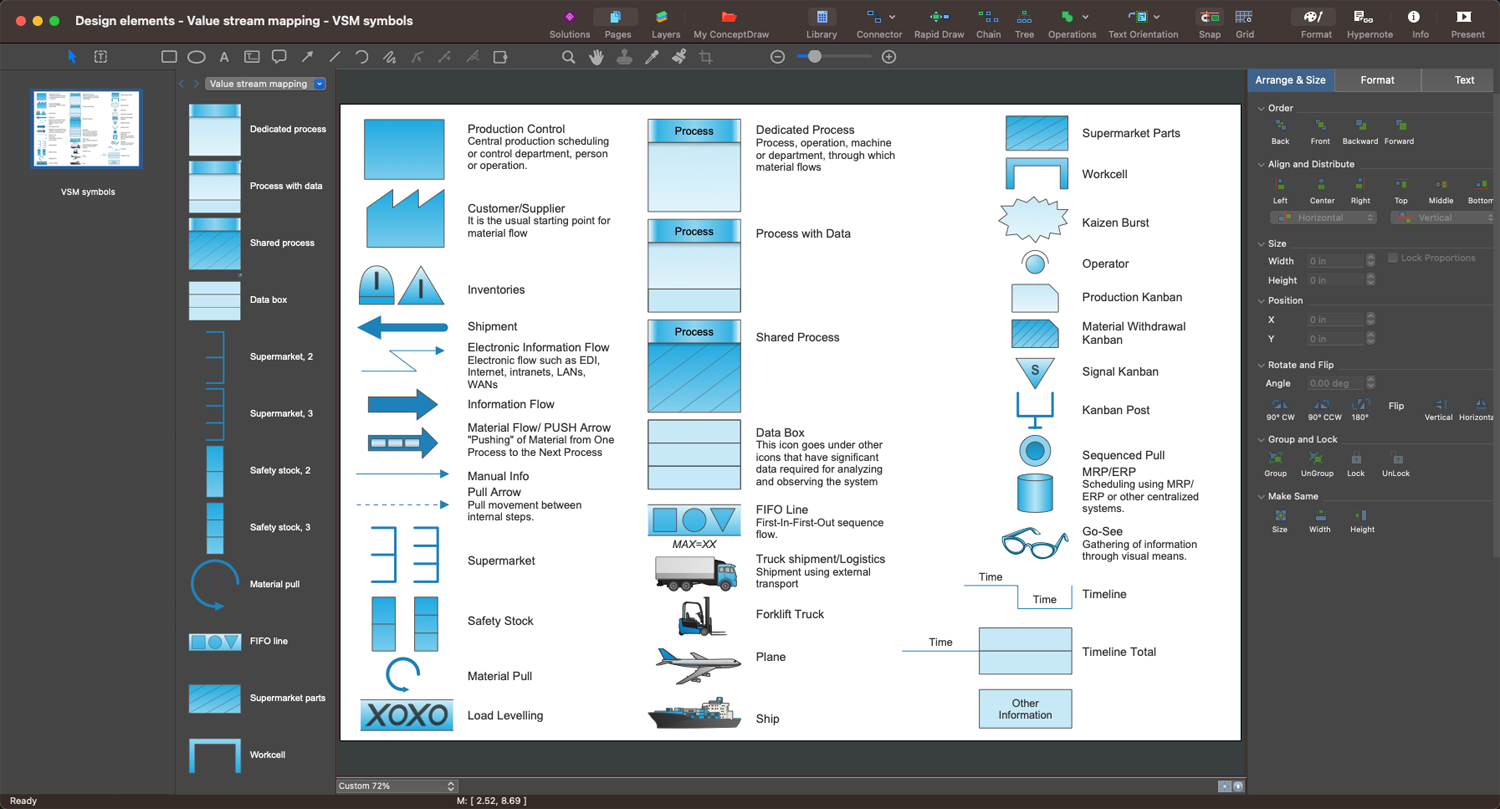Viewport: 1500px width, 809px height.
Task: Switch to the Format tab
Action: [1377, 80]
